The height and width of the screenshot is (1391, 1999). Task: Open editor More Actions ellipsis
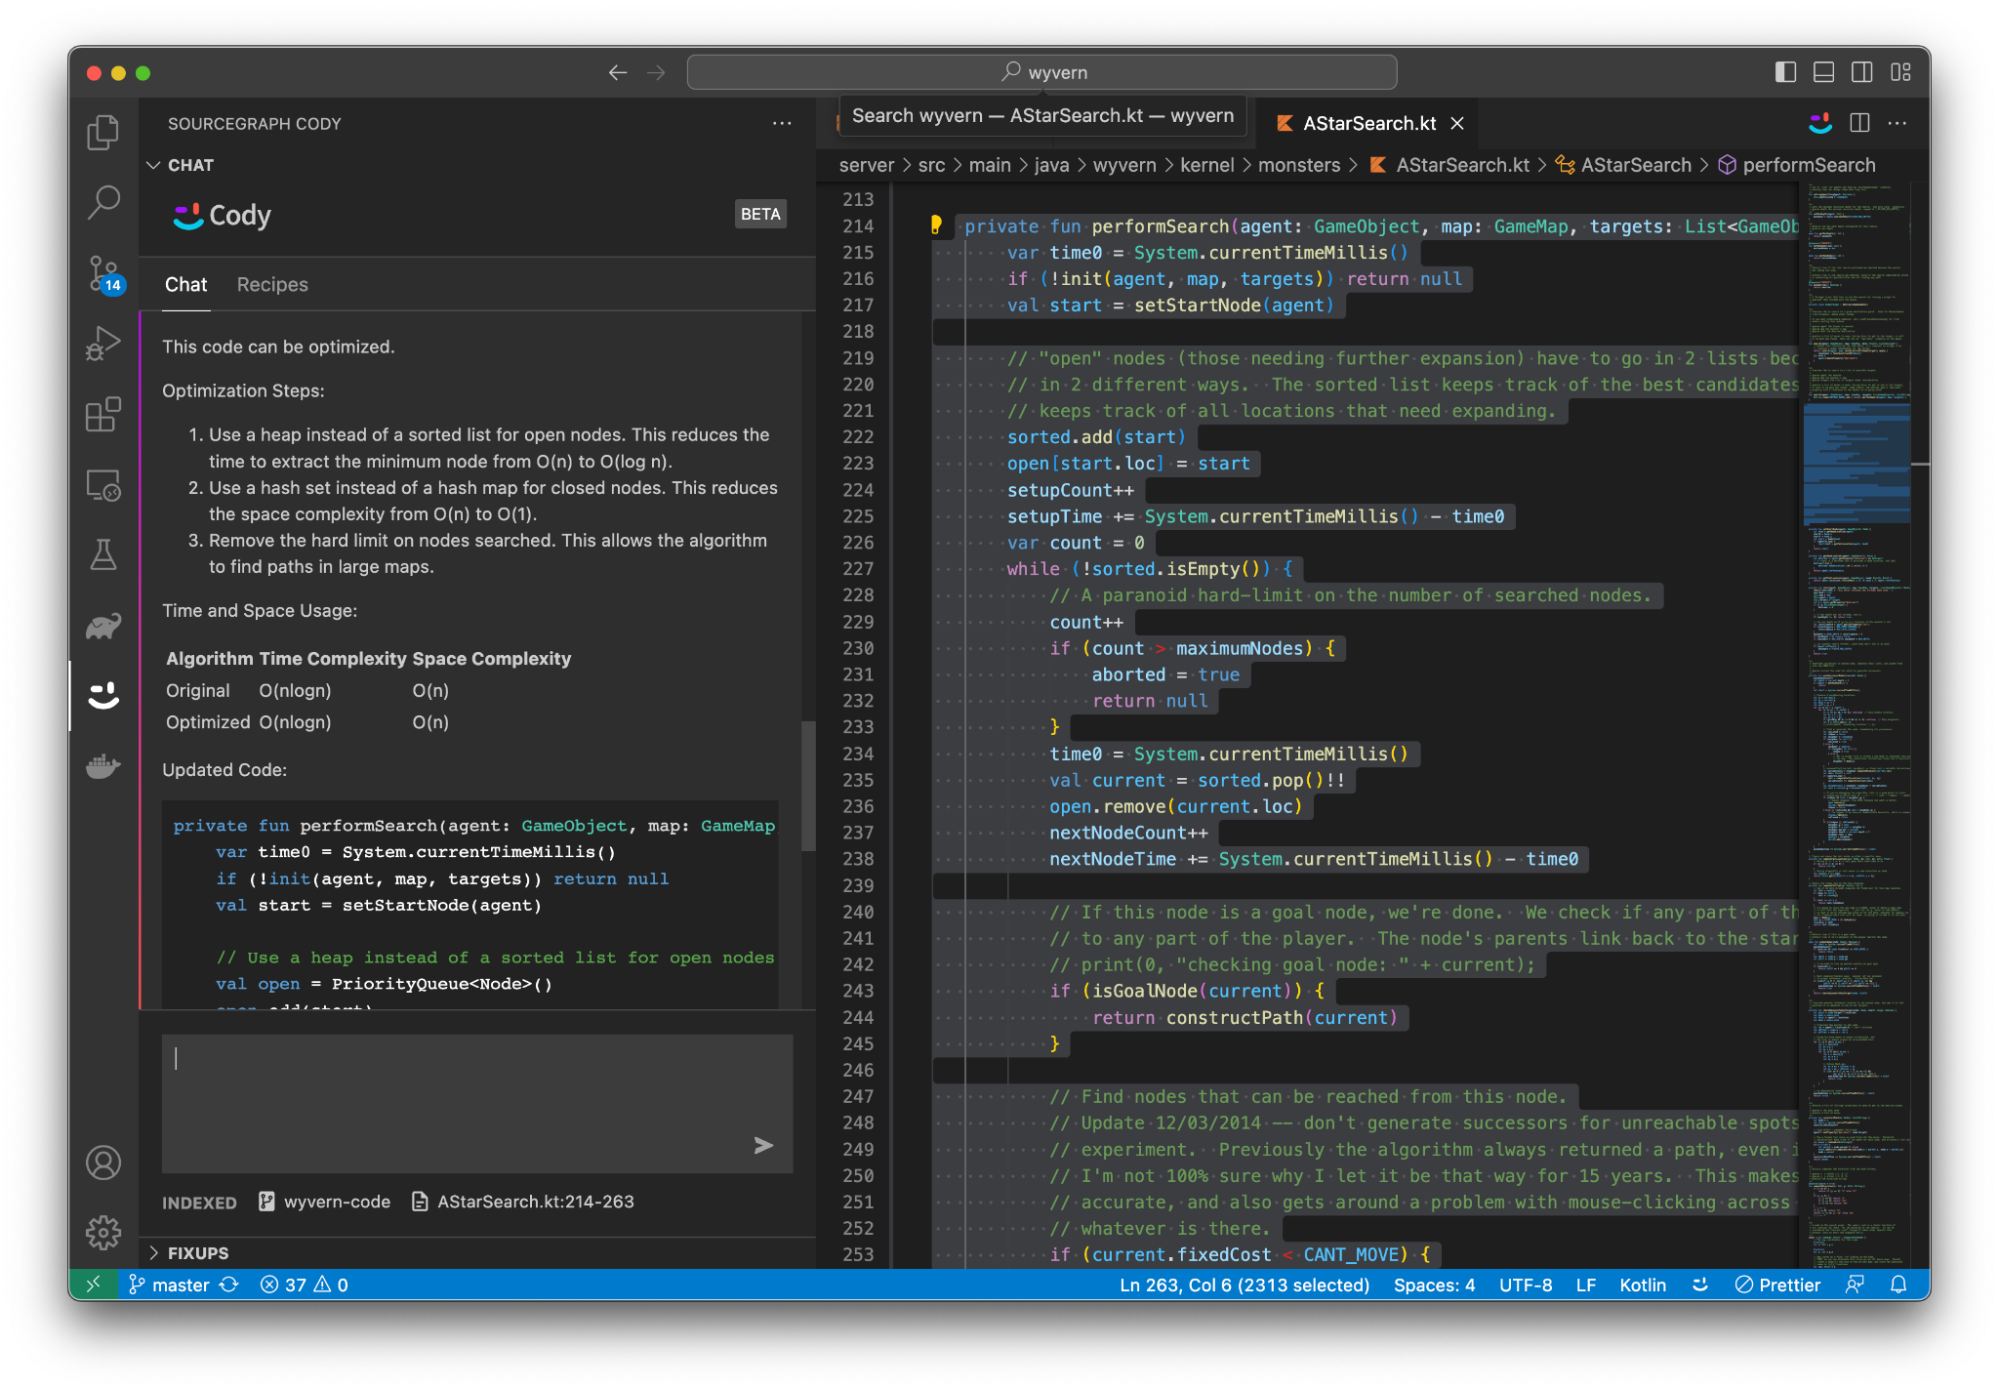[1897, 123]
